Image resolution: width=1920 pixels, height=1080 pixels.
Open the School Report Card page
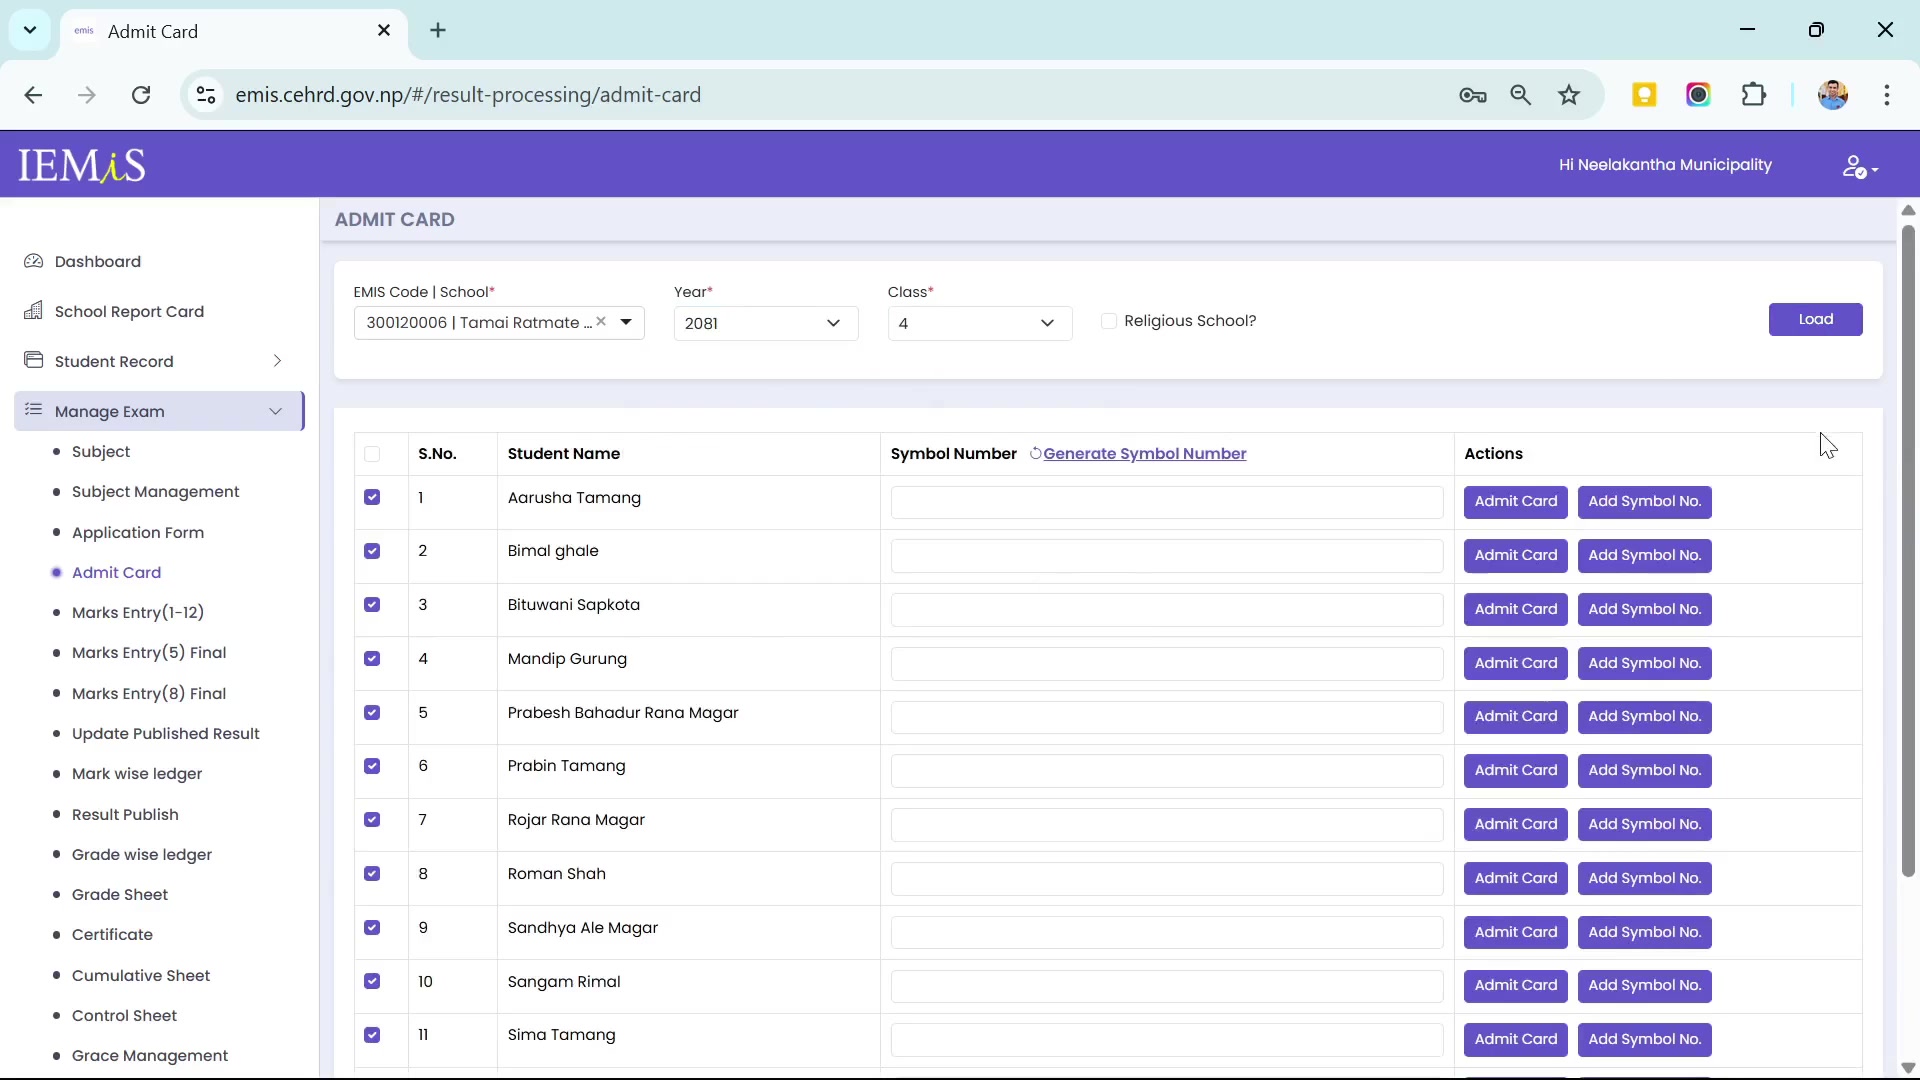point(129,311)
